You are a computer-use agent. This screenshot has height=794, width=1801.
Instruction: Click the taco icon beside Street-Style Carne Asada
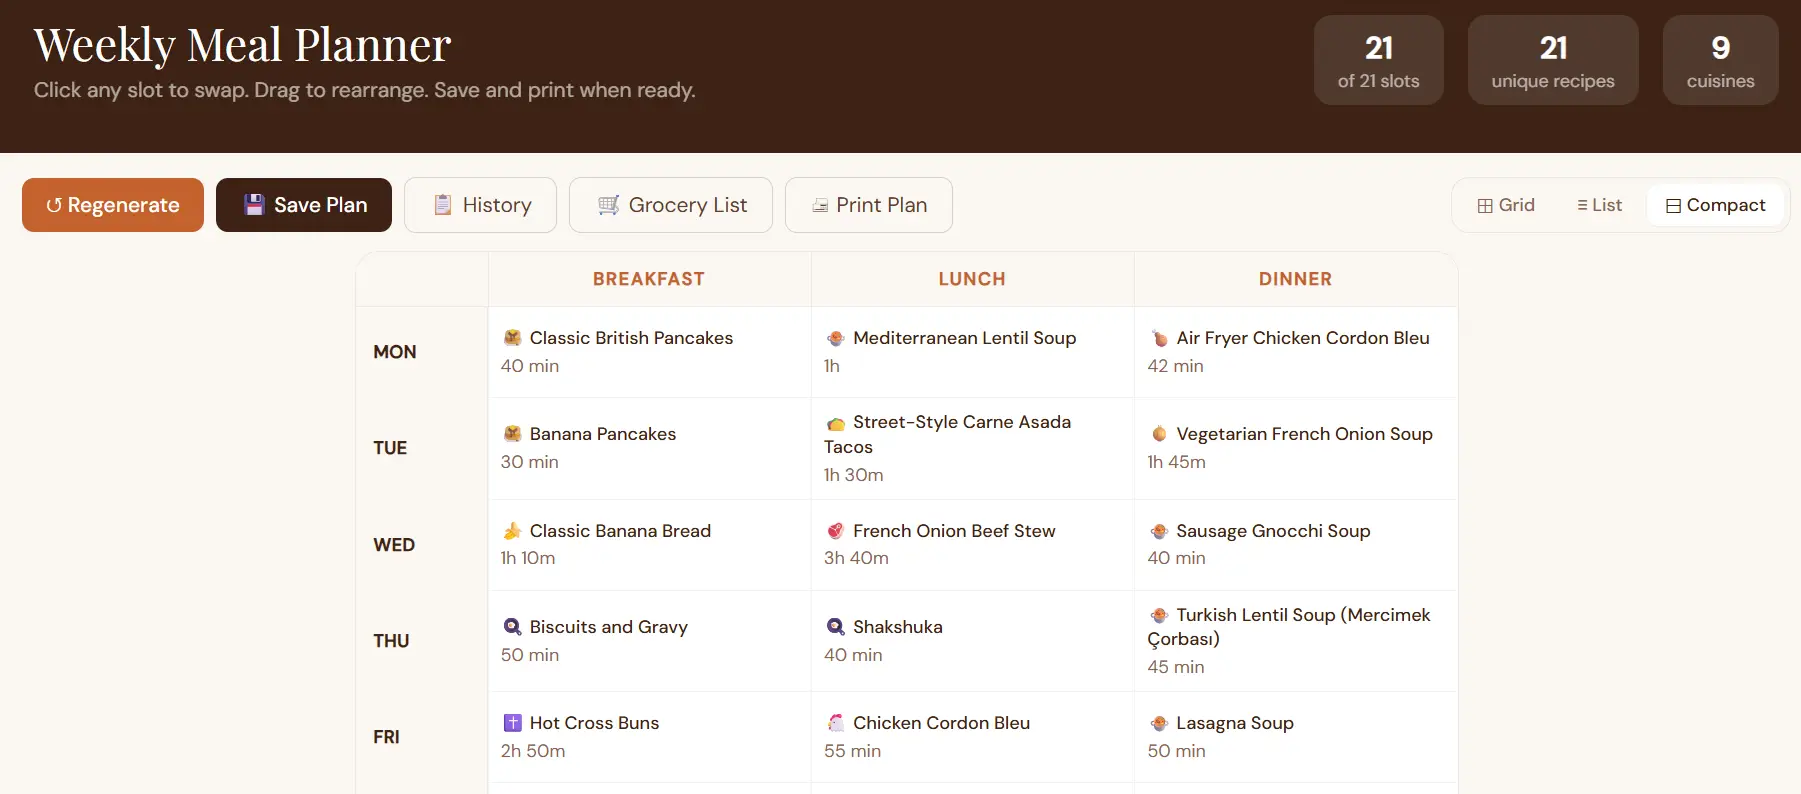(836, 423)
